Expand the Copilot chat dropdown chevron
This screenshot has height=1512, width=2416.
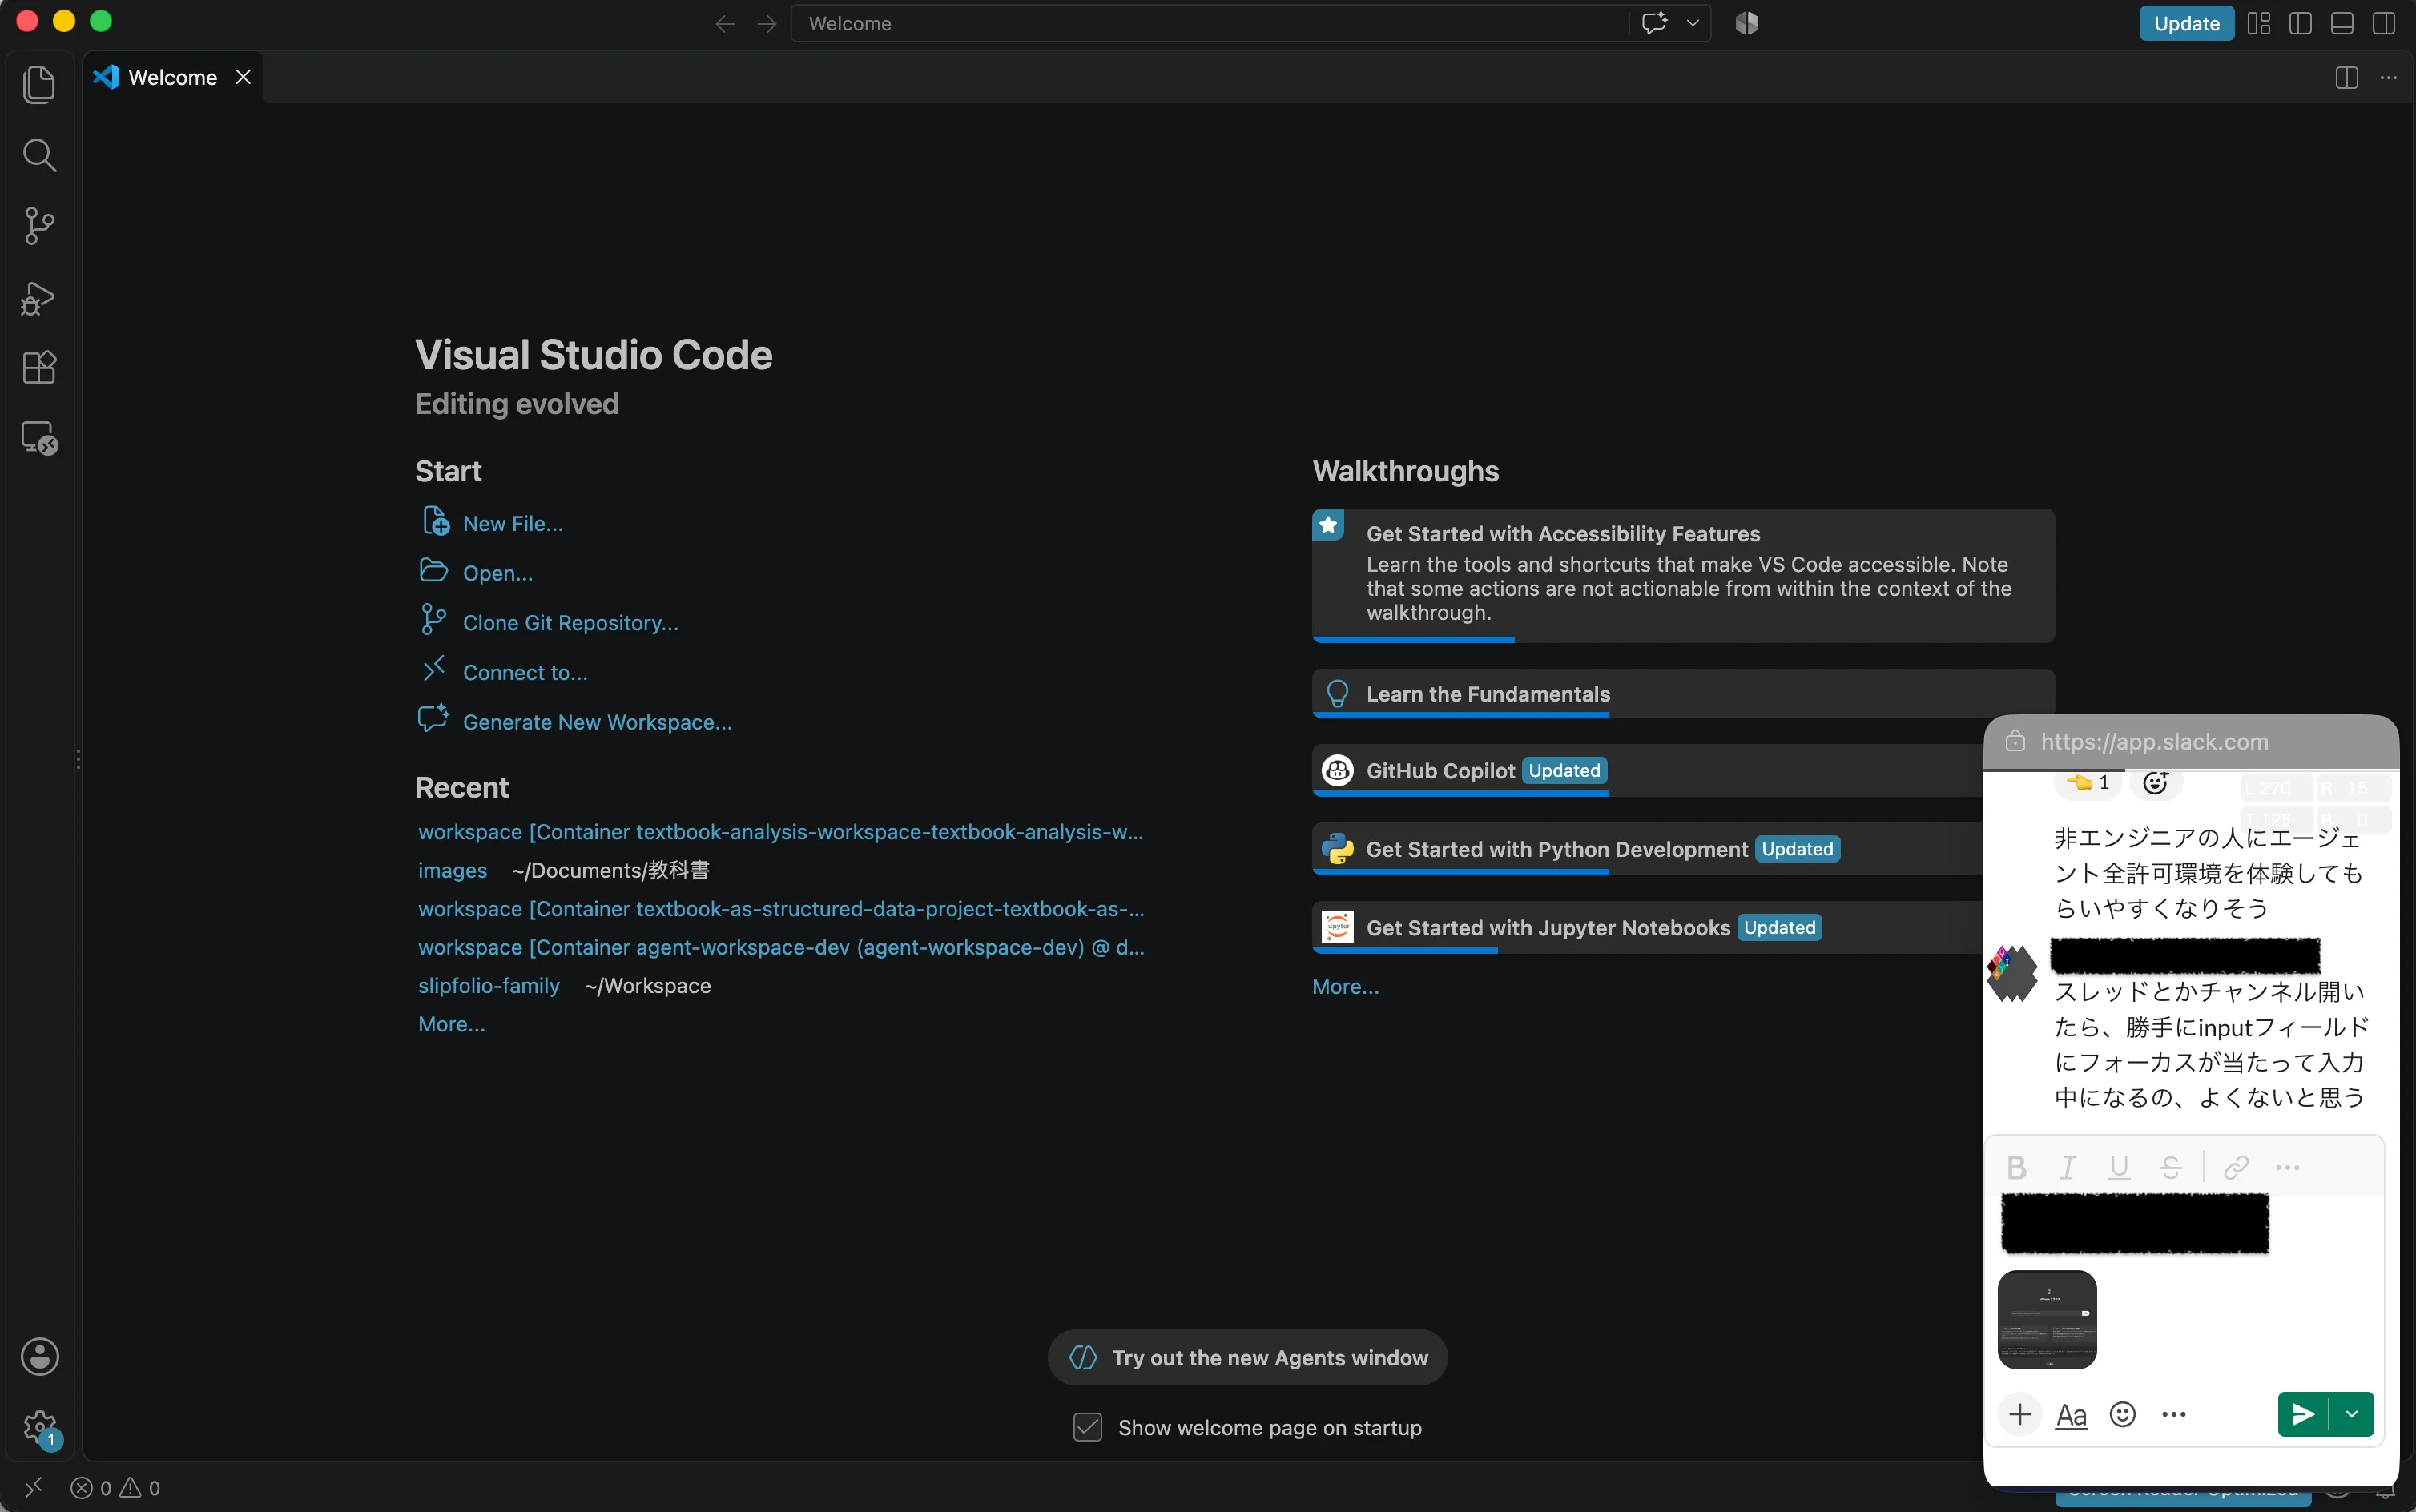click(x=1693, y=23)
